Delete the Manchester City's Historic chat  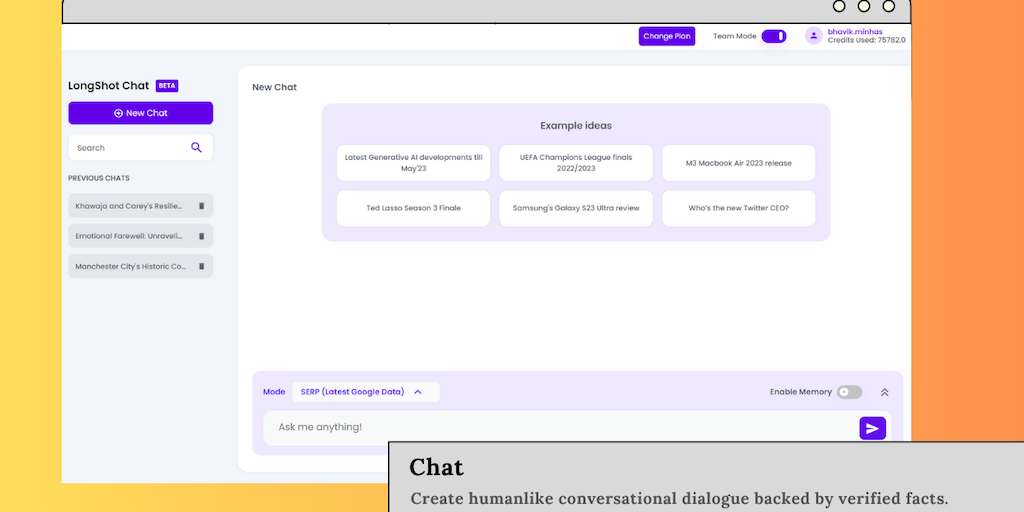(x=201, y=266)
